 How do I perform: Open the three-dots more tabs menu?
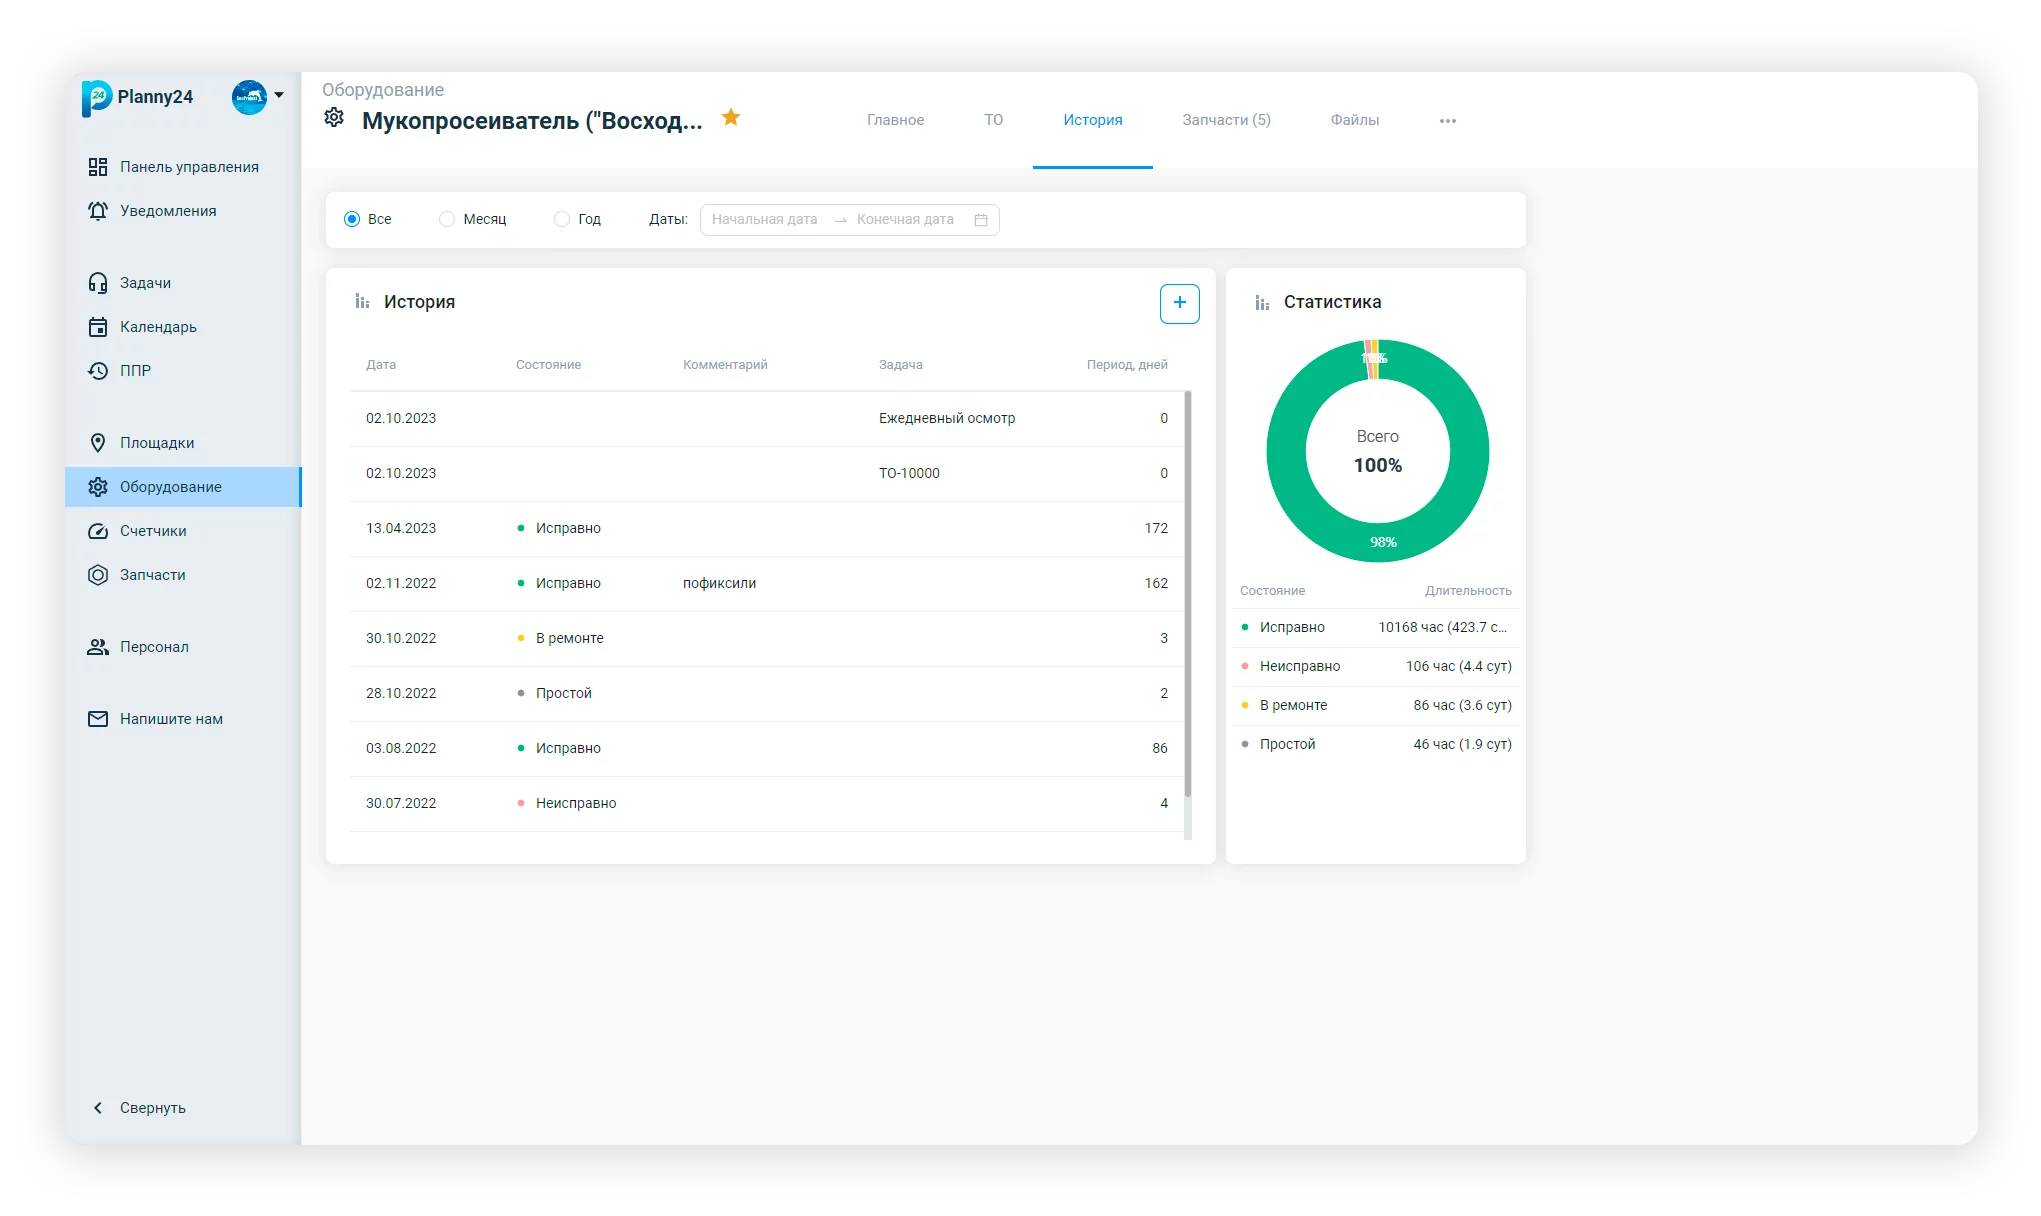1447,121
